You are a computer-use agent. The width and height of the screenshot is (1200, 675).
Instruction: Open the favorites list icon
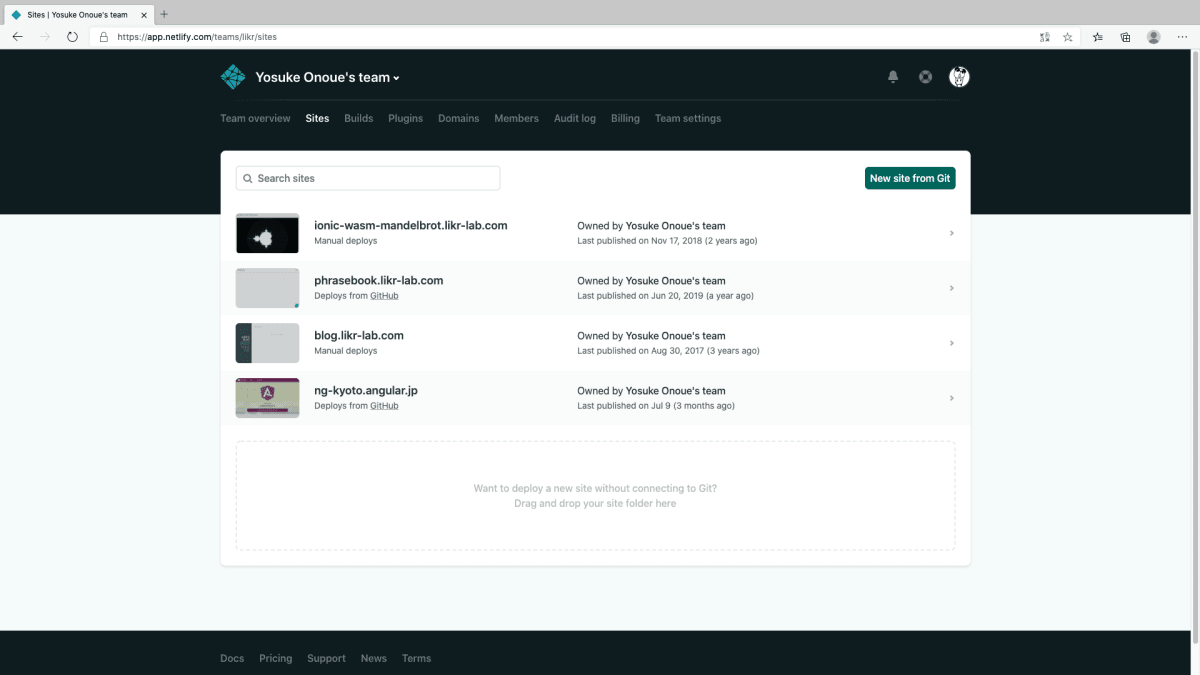coord(1098,37)
